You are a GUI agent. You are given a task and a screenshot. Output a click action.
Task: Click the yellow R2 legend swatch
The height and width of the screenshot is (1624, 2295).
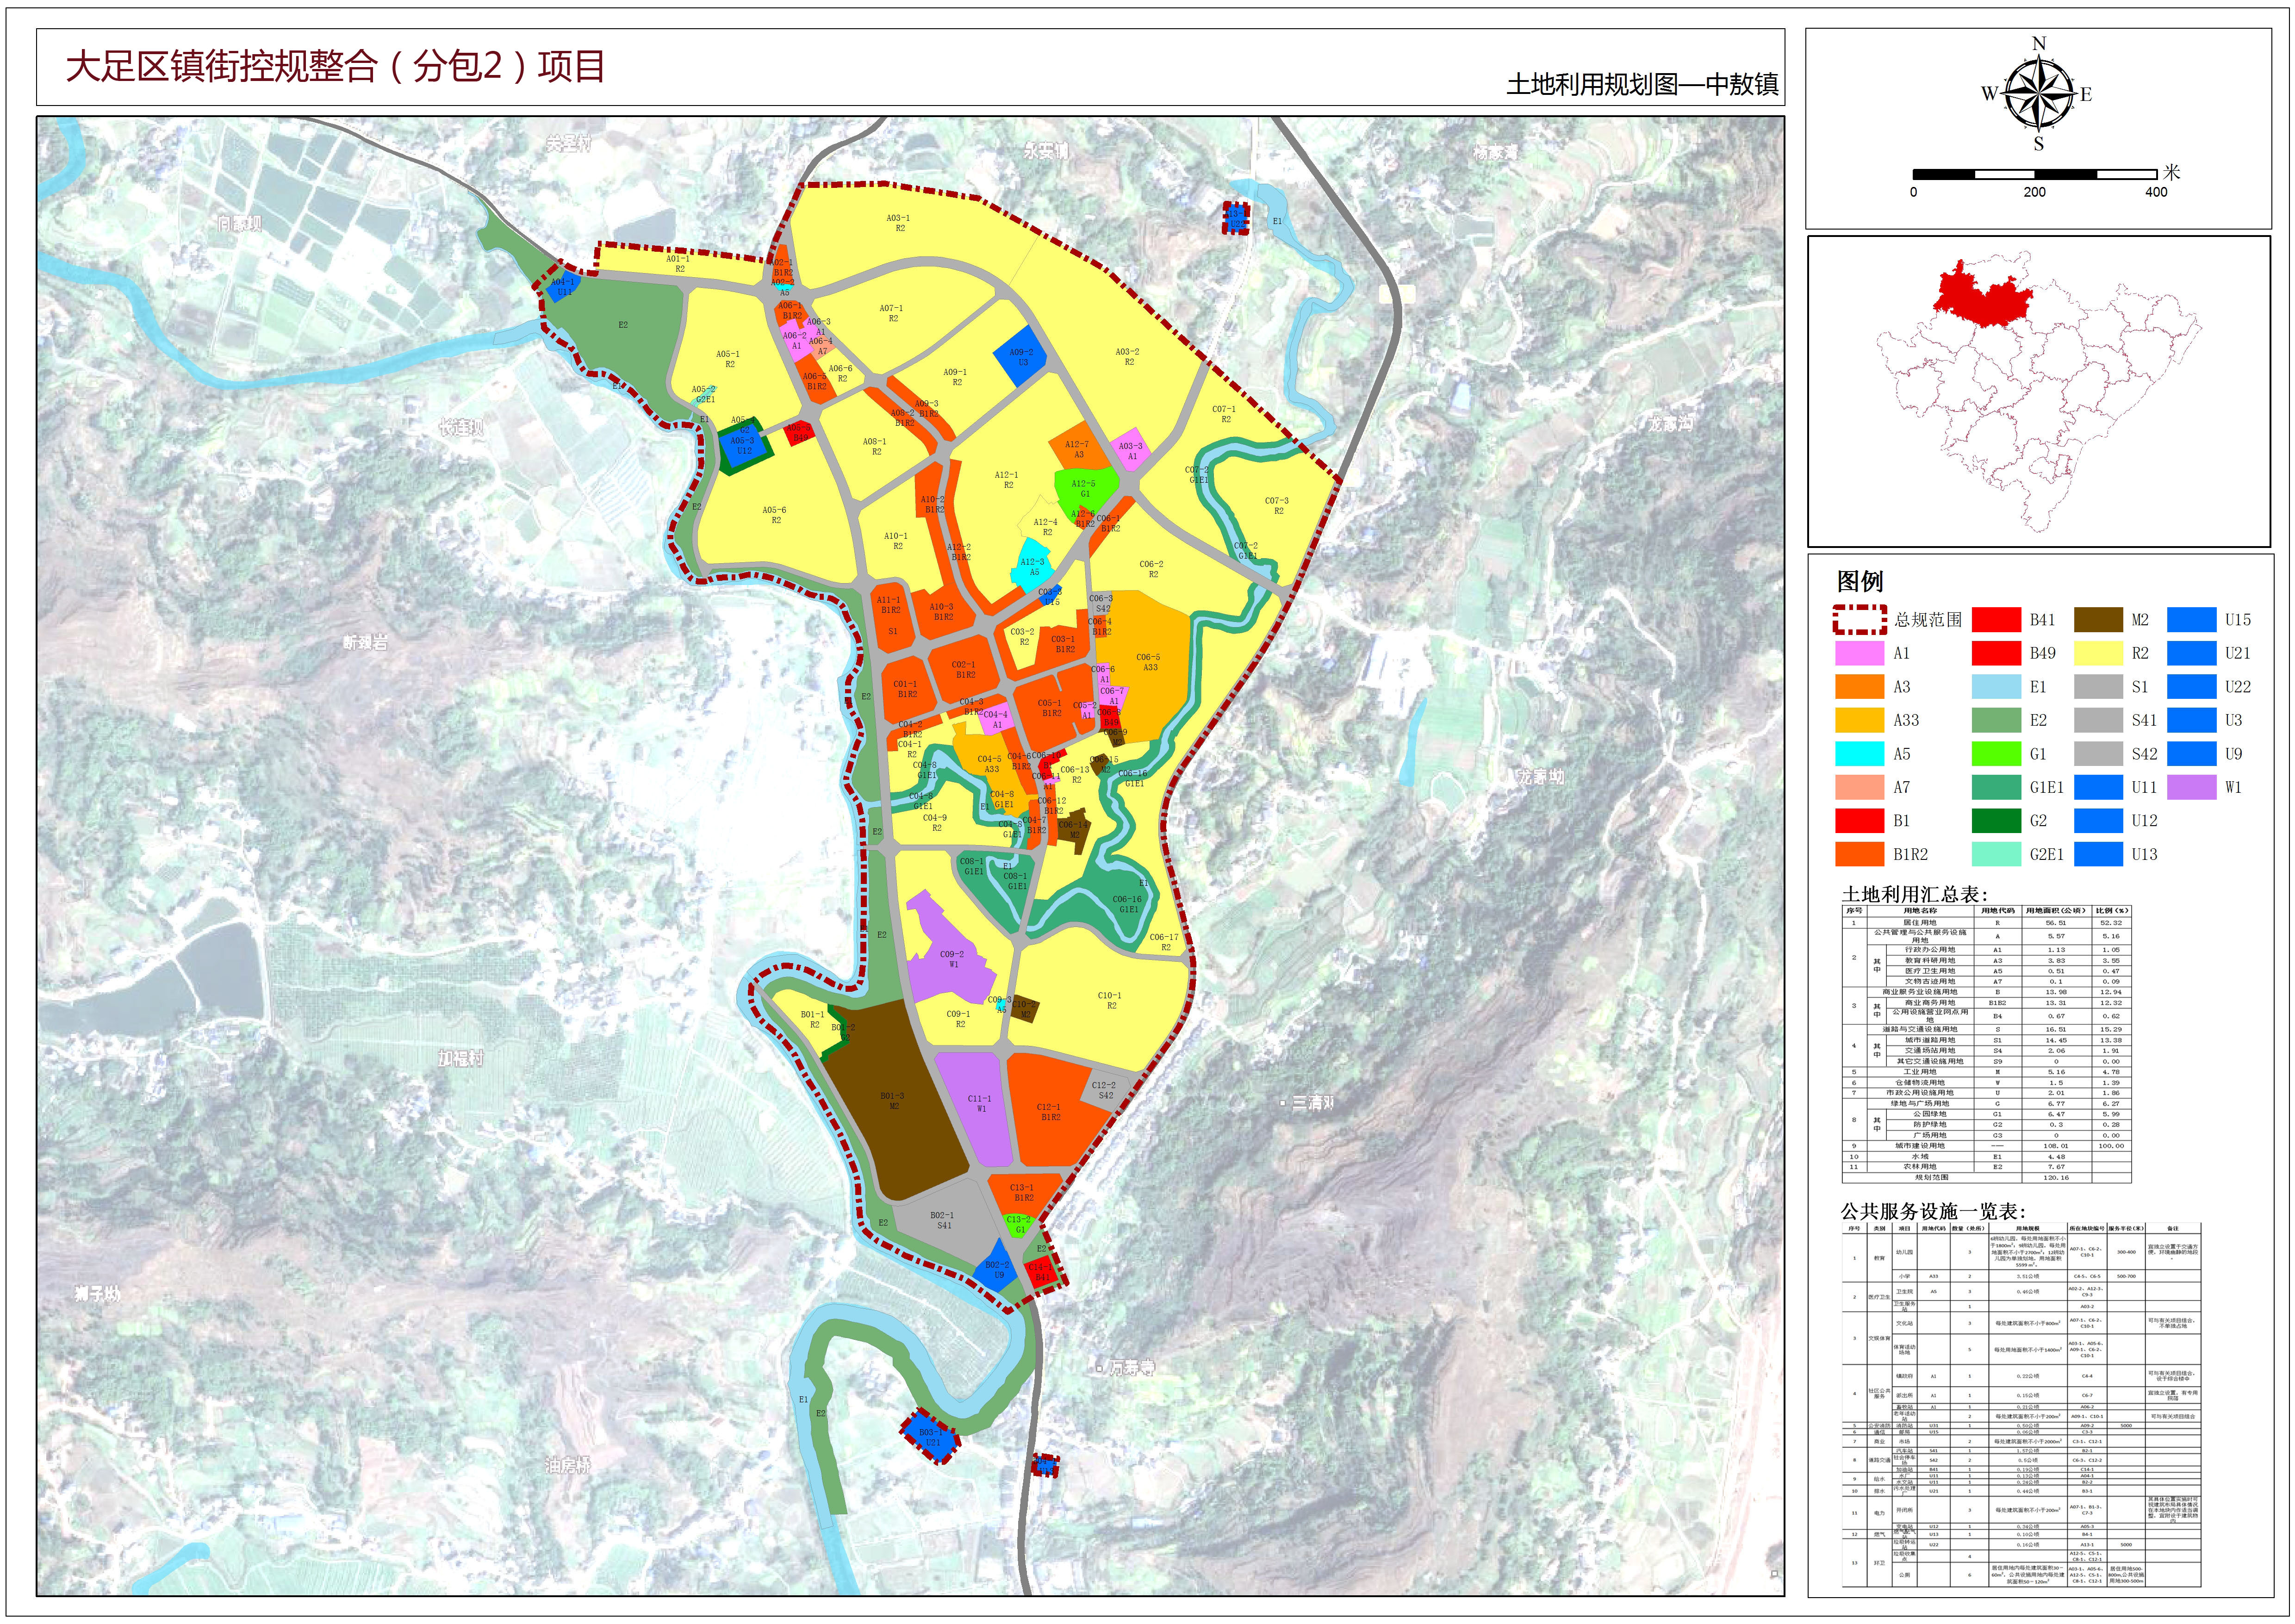coord(2098,654)
